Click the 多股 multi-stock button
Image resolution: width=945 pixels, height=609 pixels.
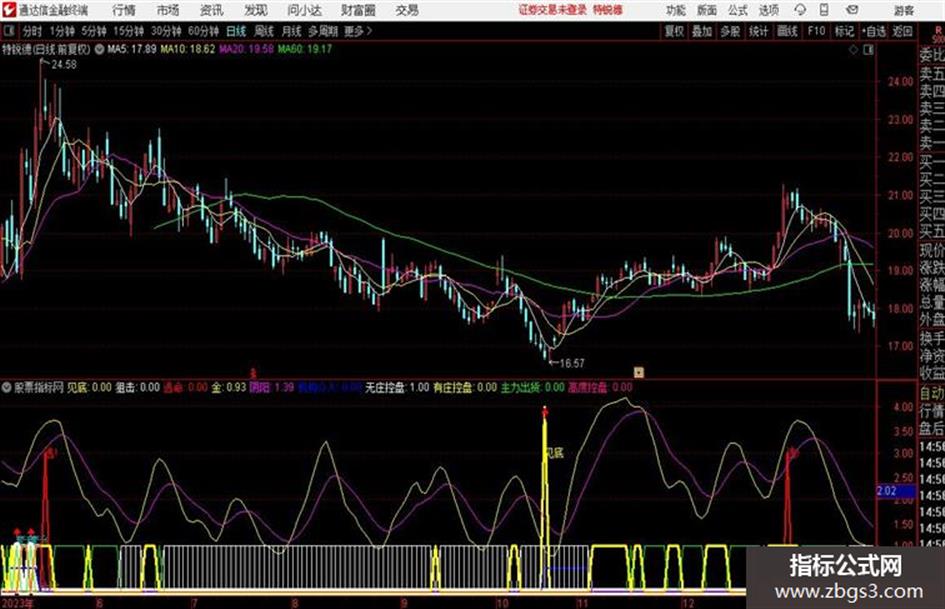click(x=730, y=31)
